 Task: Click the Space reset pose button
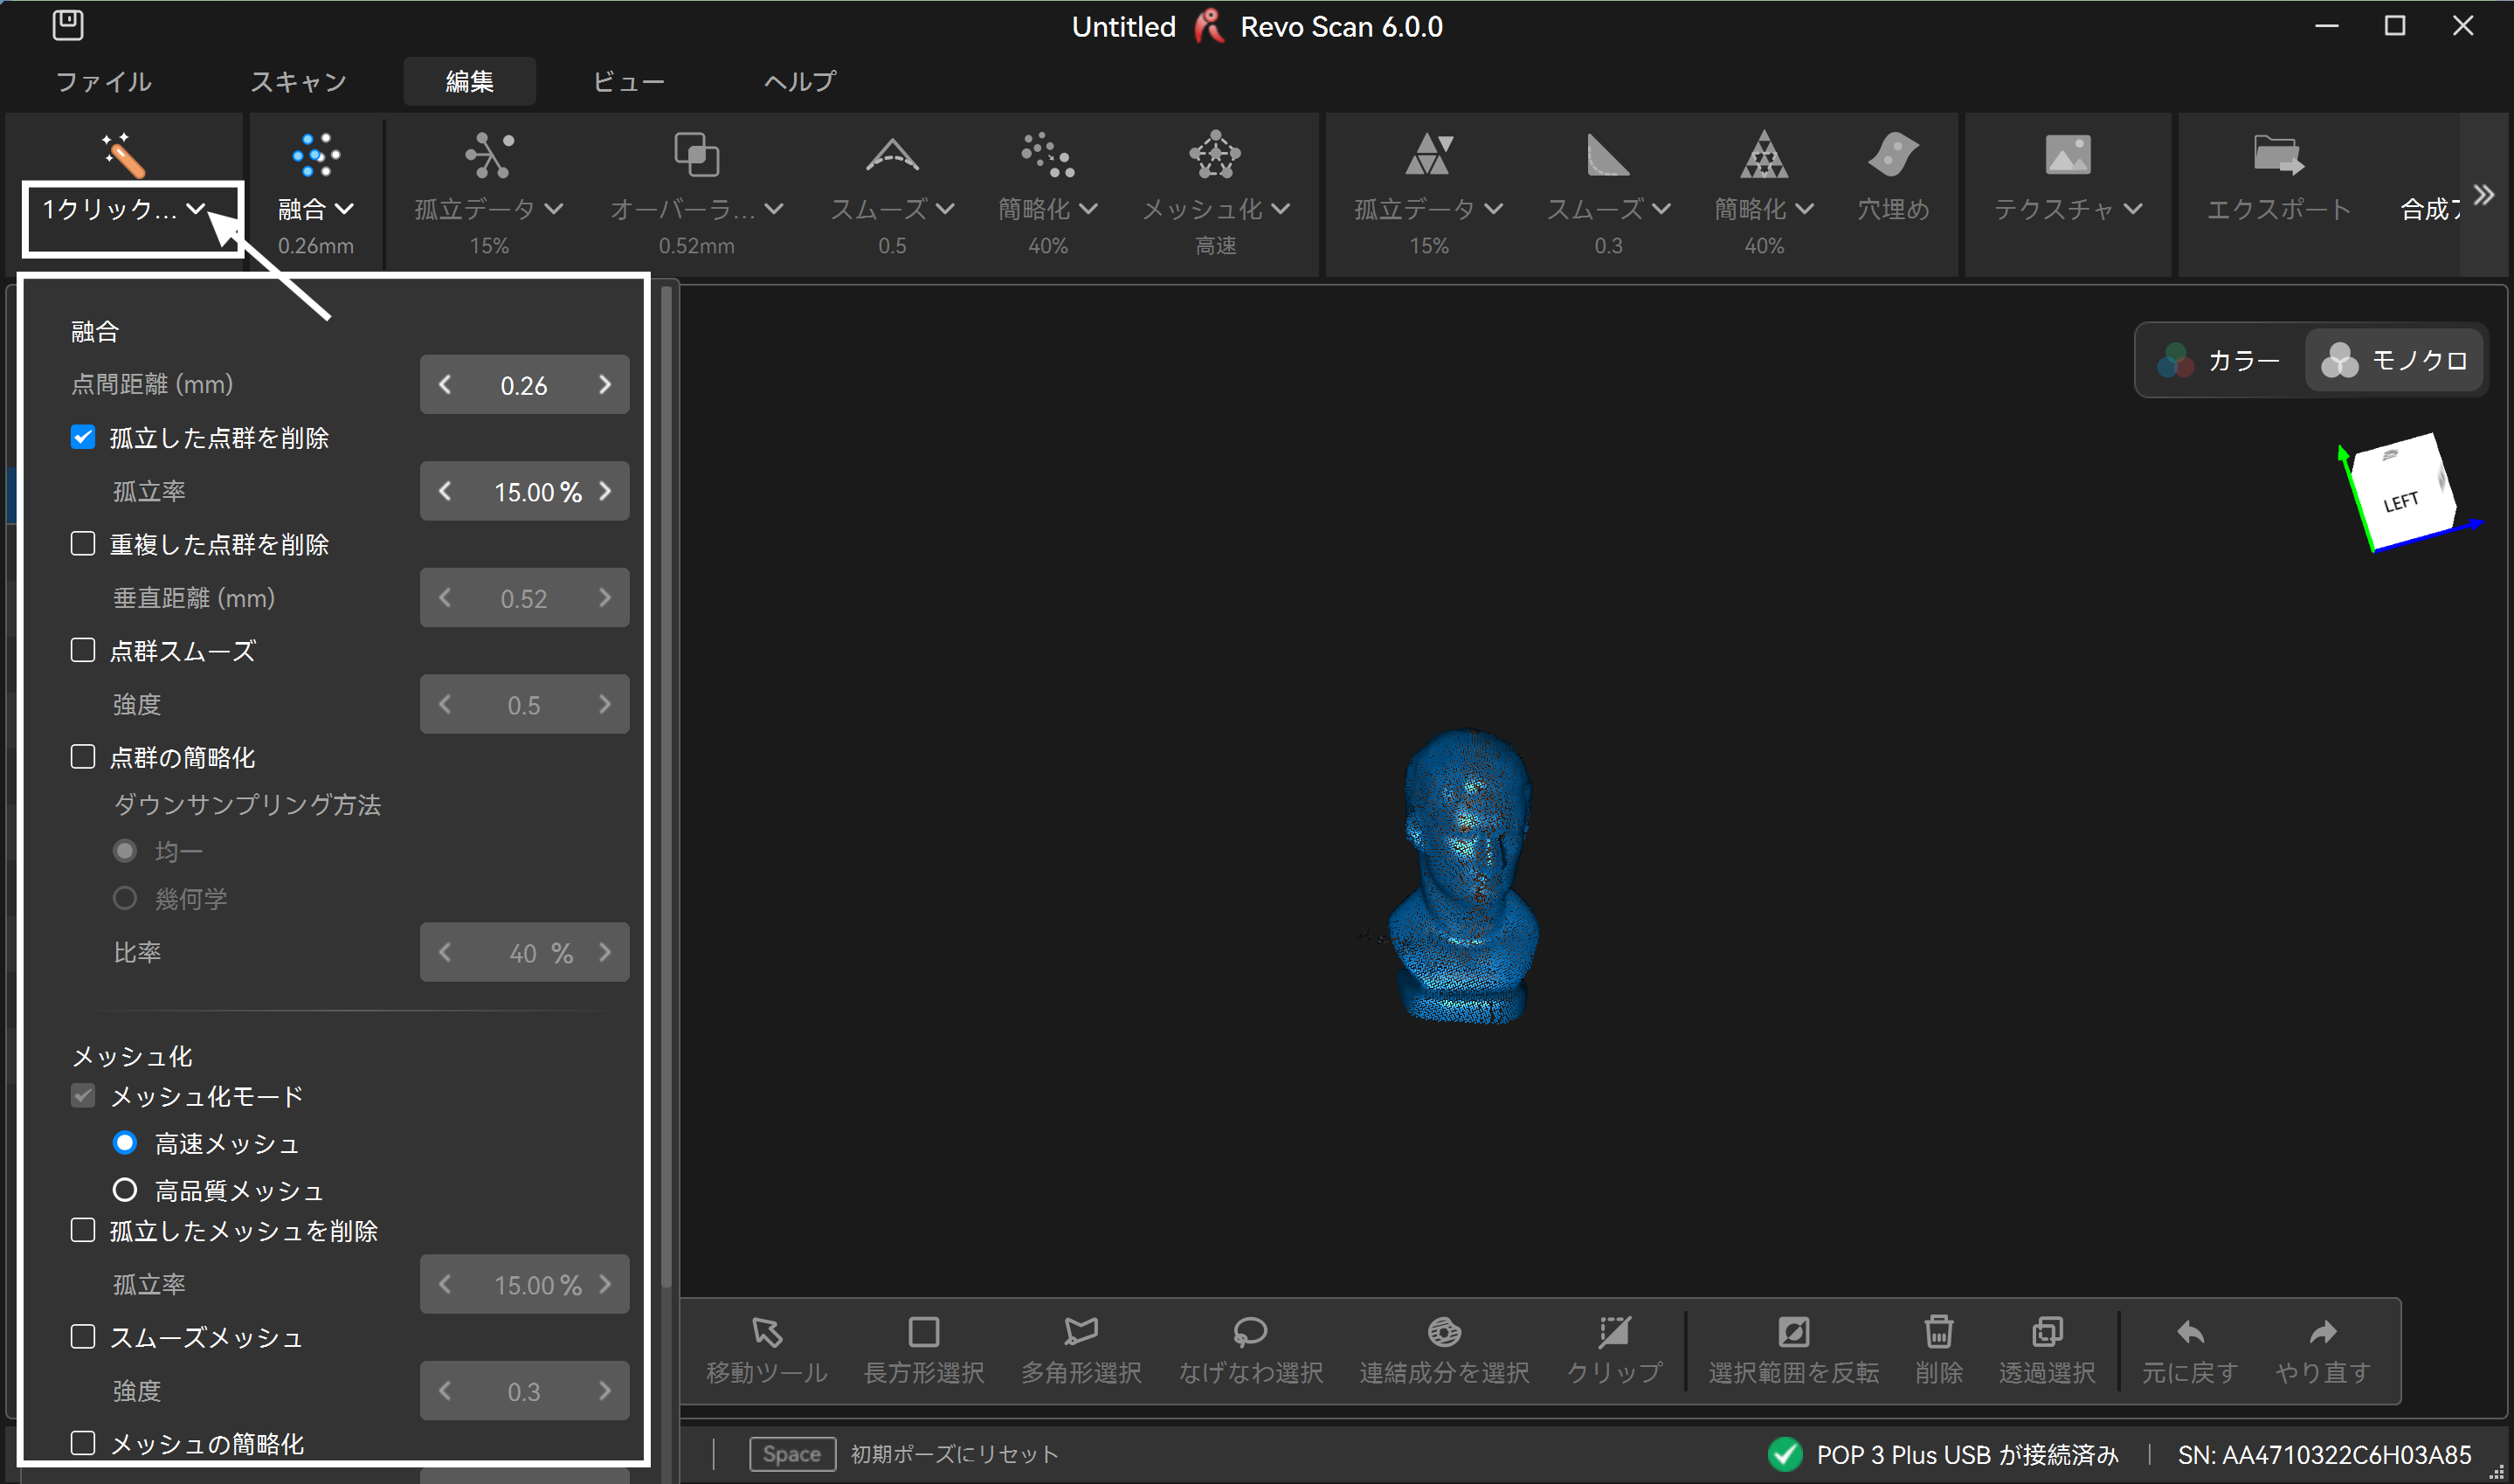tap(791, 1454)
